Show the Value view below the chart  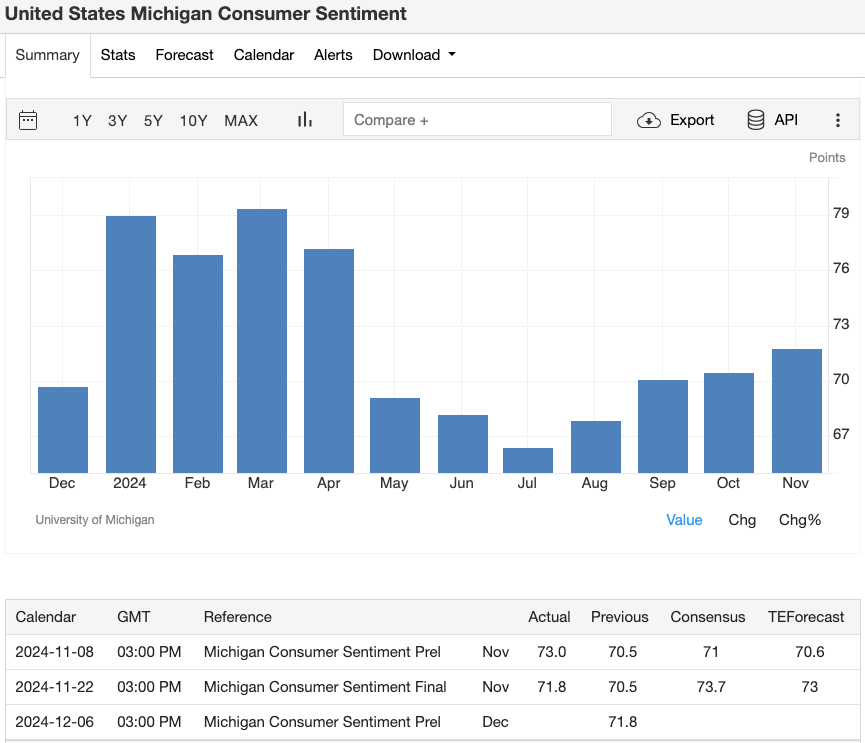tap(684, 520)
